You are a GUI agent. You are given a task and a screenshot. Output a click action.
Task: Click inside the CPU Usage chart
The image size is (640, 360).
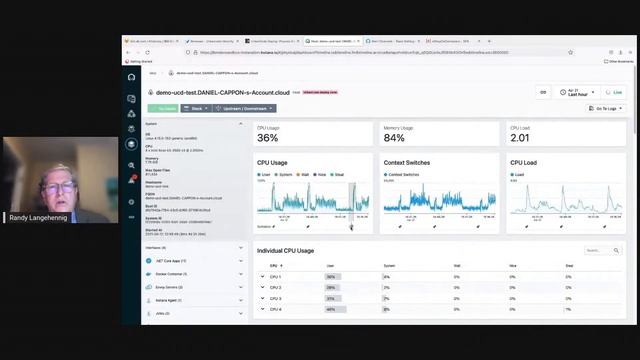313,197
